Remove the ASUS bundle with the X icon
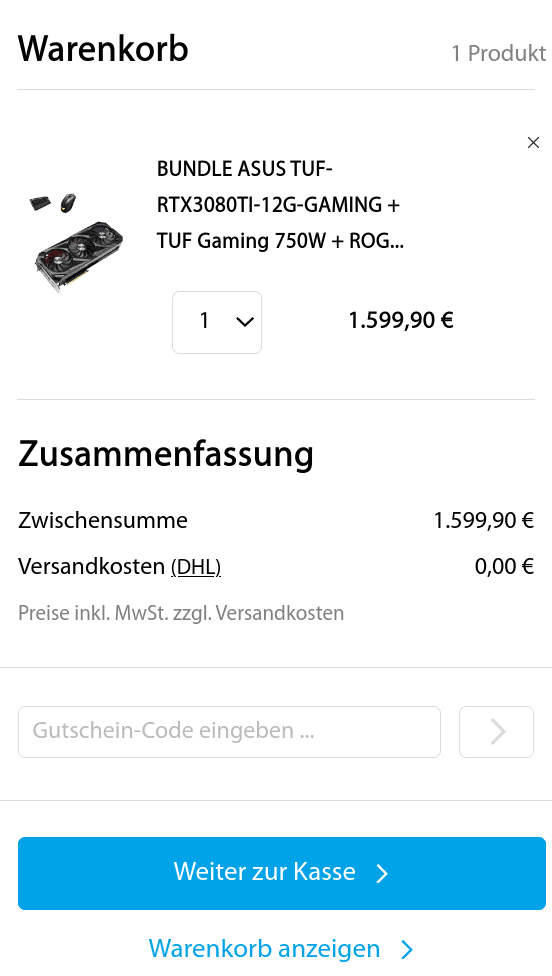552x976 pixels. 533,143
